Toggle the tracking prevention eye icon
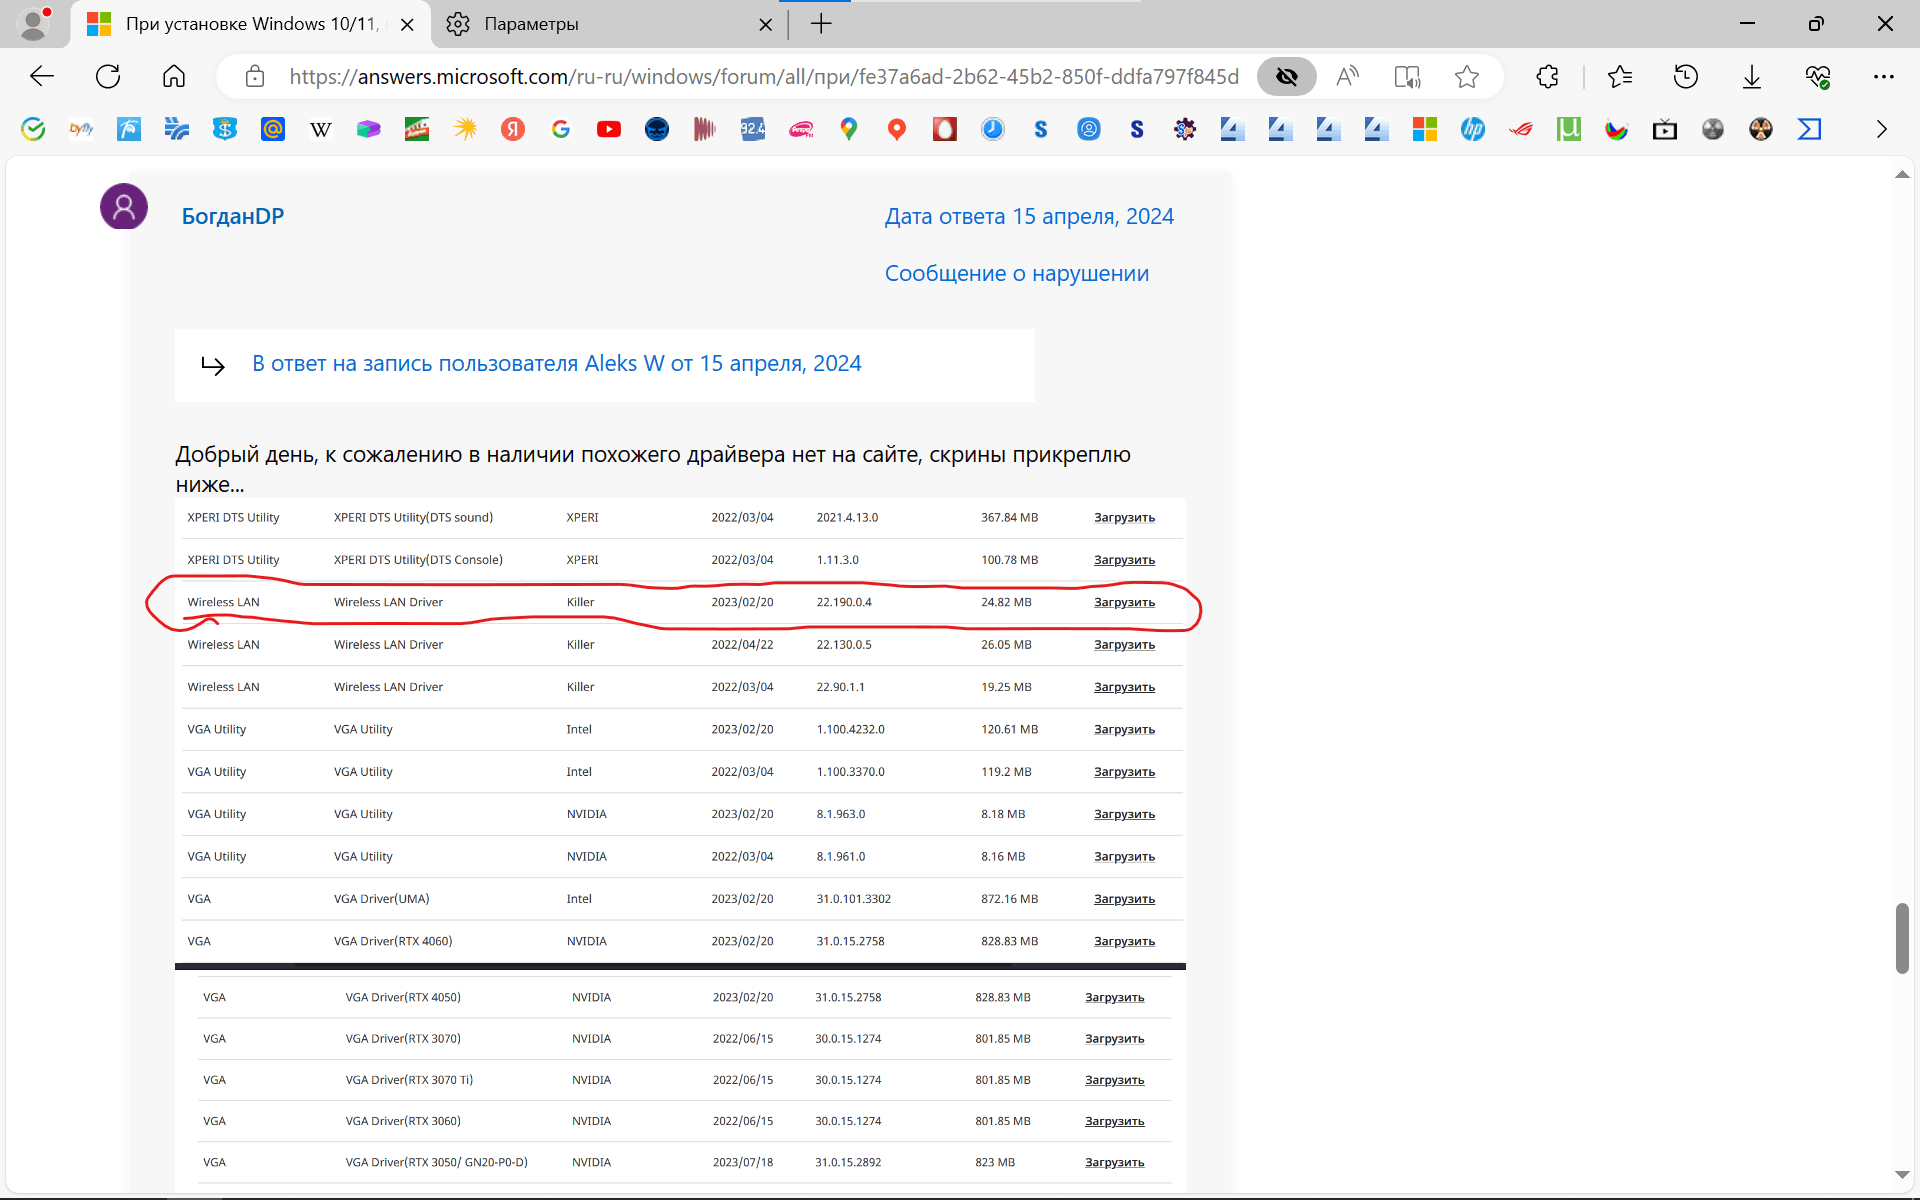The height and width of the screenshot is (1200, 1920). click(x=1287, y=77)
